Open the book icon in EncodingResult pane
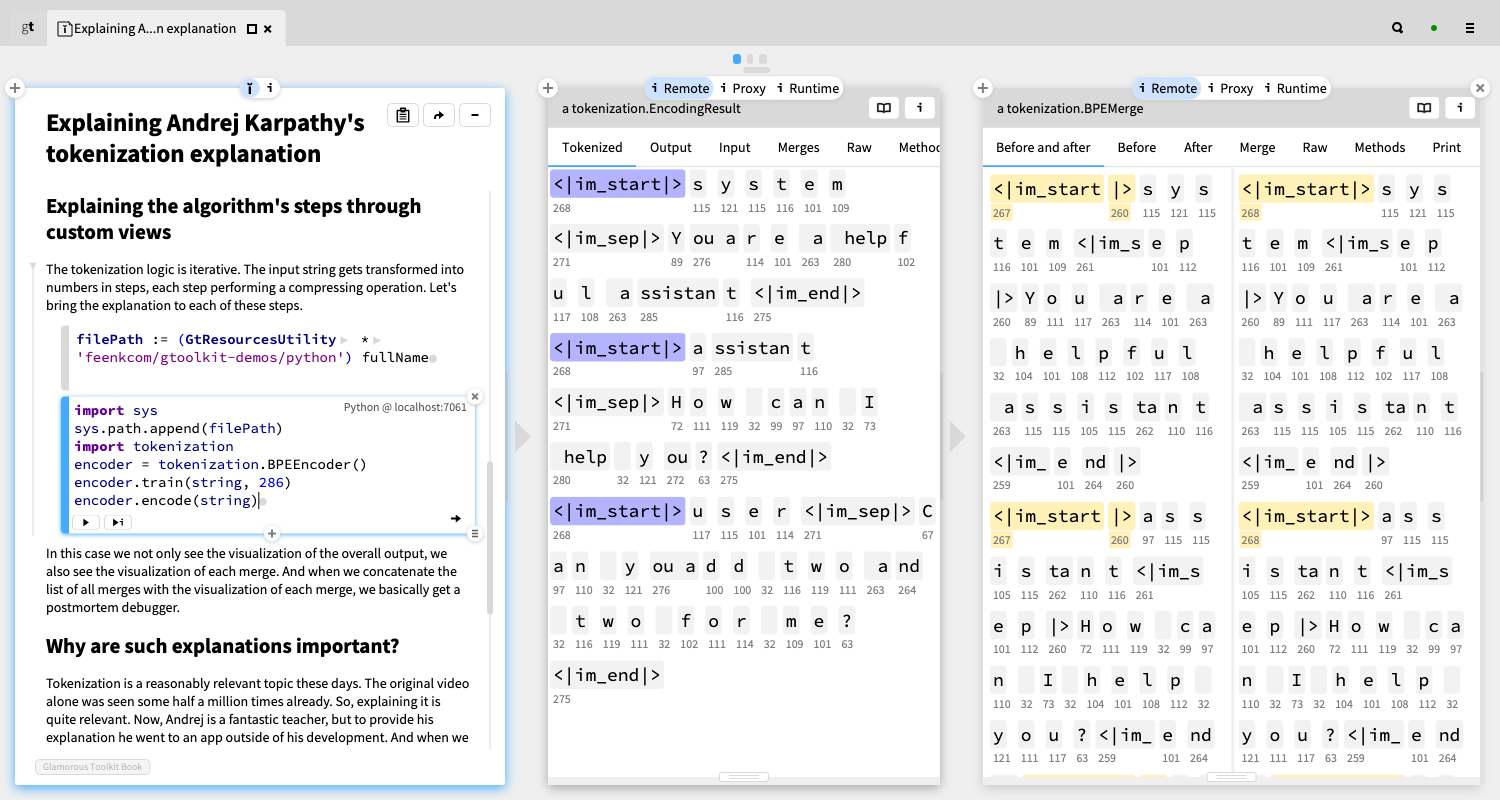The width and height of the screenshot is (1500, 800). click(x=883, y=108)
